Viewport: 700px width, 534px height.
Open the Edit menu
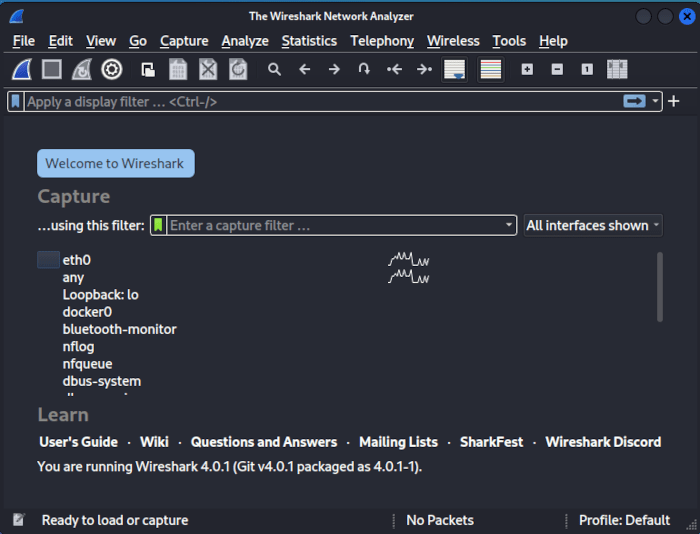pyautogui.click(x=60, y=41)
